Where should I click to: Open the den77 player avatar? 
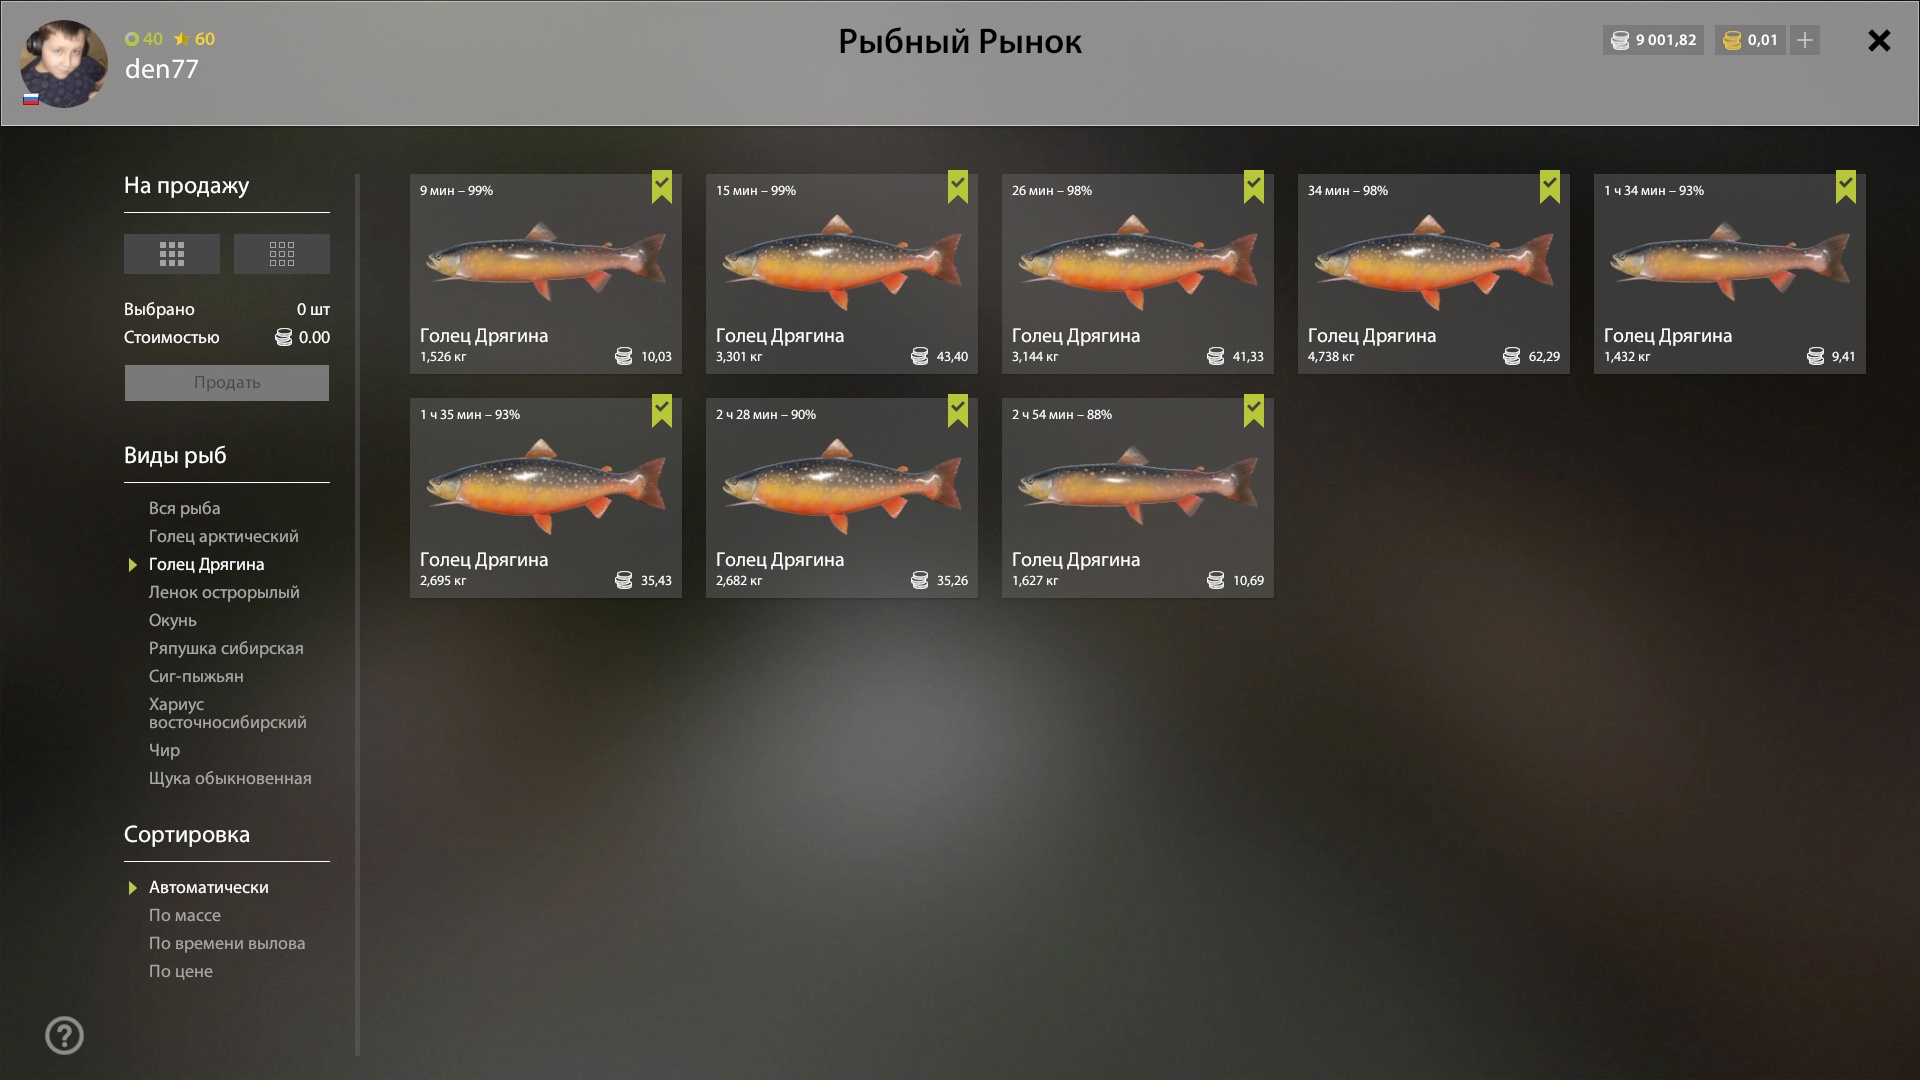tap(64, 64)
